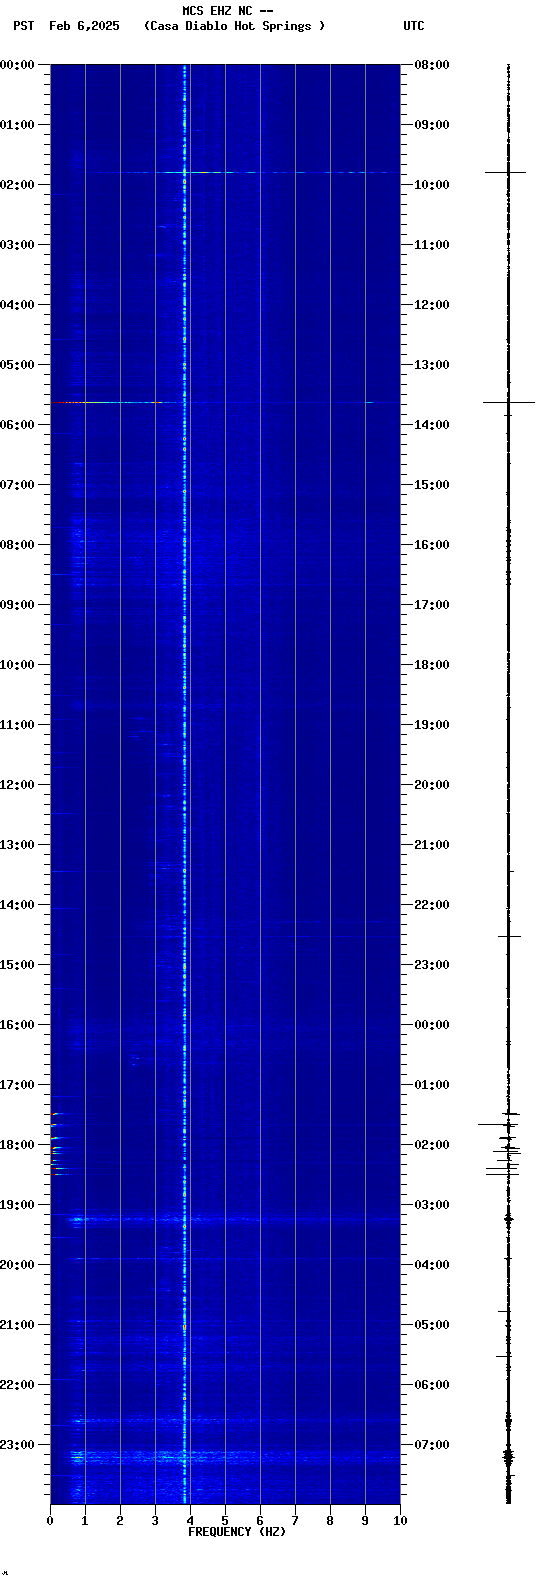Click the 01:00 UTC right-axis time label
The height and width of the screenshot is (1584, 552).
pos(432,1085)
